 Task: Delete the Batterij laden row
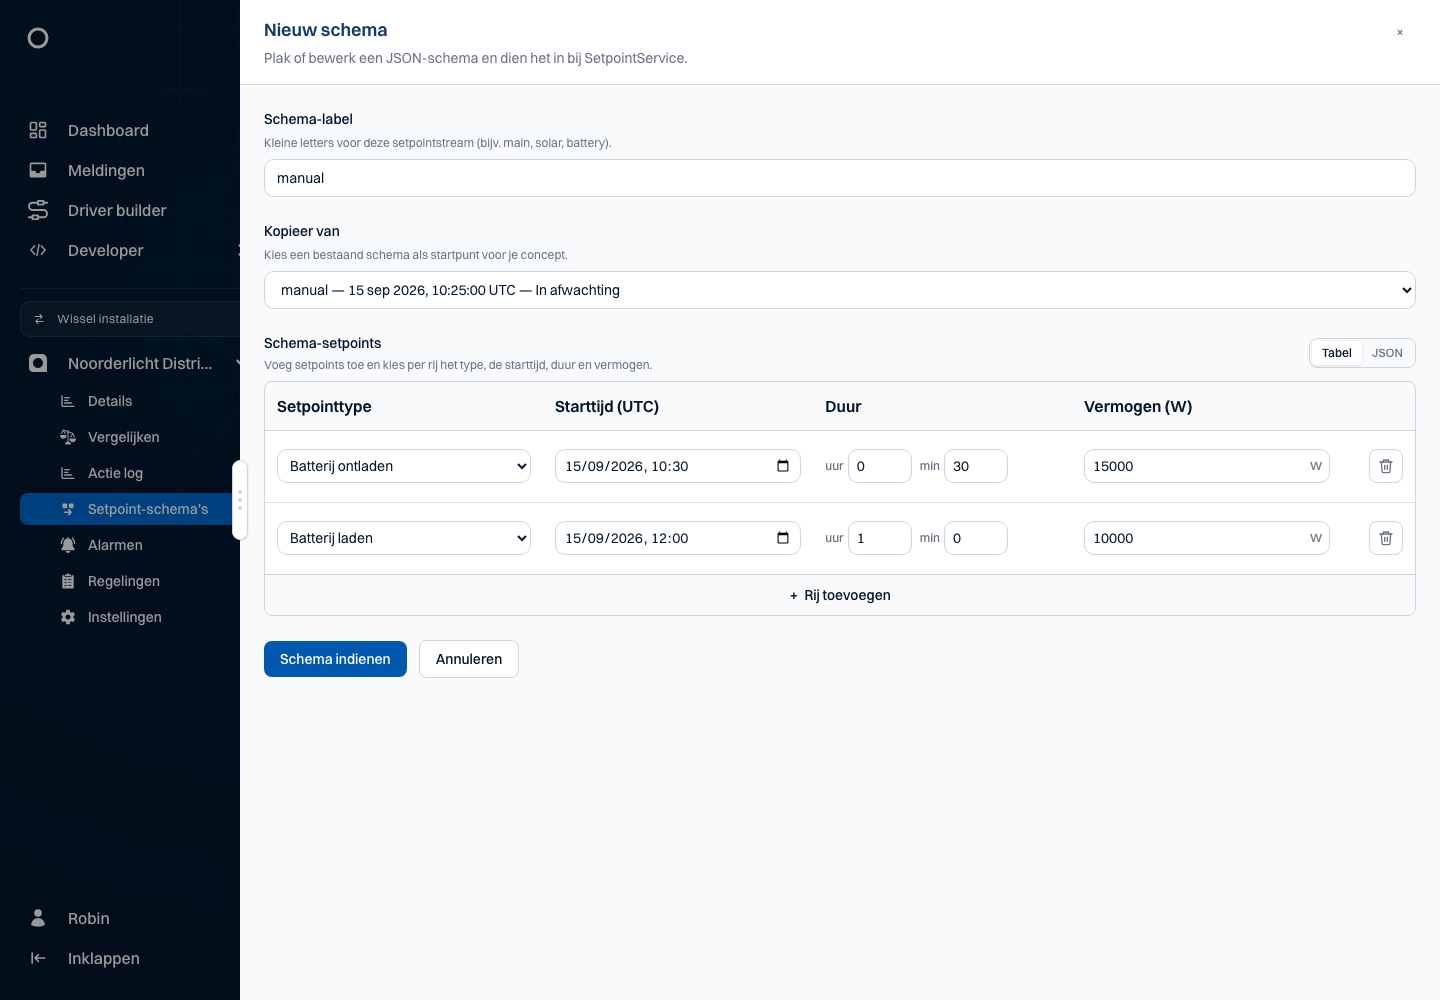pos(1386,538)
